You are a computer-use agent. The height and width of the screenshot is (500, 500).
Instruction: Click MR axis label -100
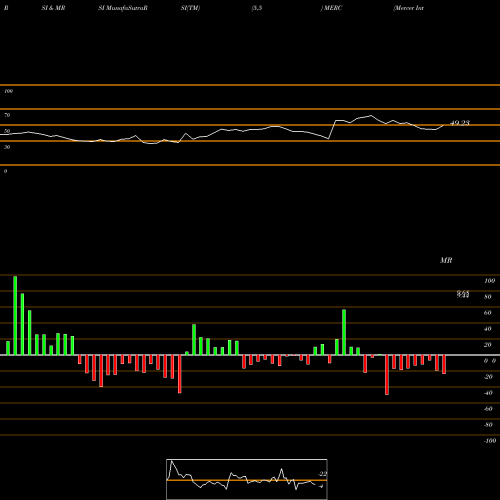coord(490,441)
